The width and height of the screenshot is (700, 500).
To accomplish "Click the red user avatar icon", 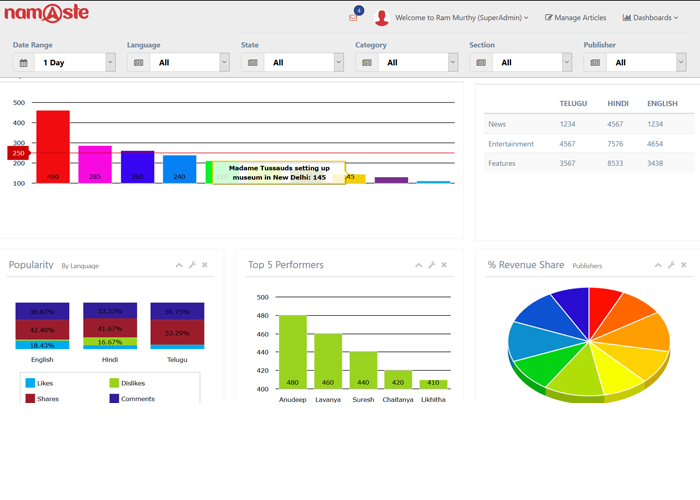I will click(381, 18).
